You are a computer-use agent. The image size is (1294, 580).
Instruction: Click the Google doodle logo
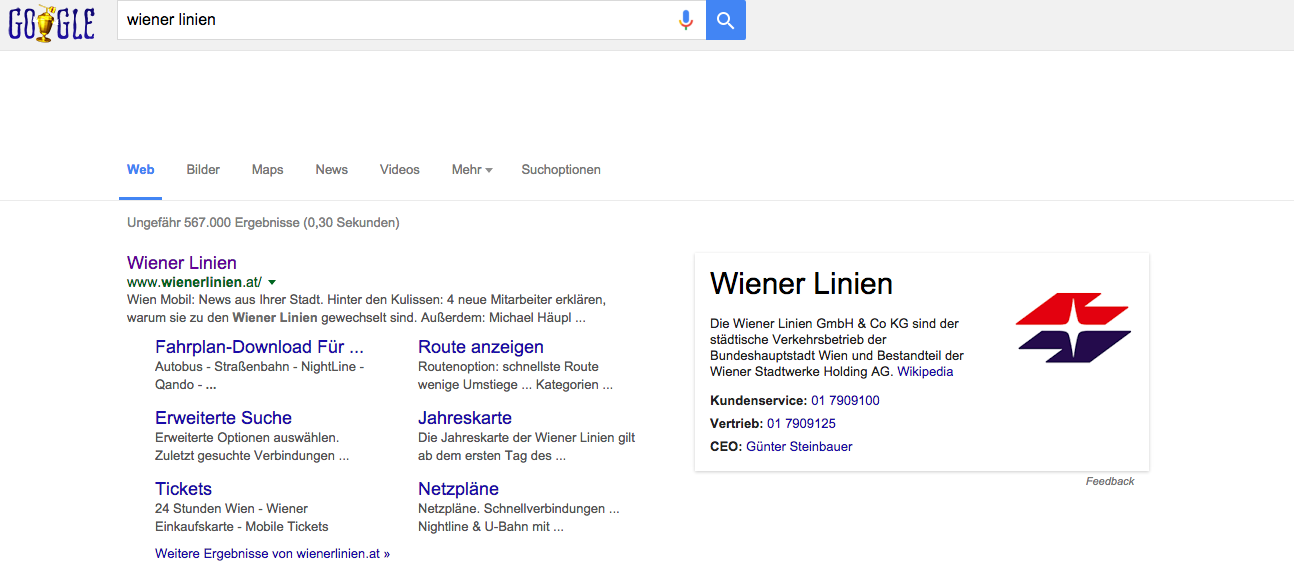pos(52,21)
